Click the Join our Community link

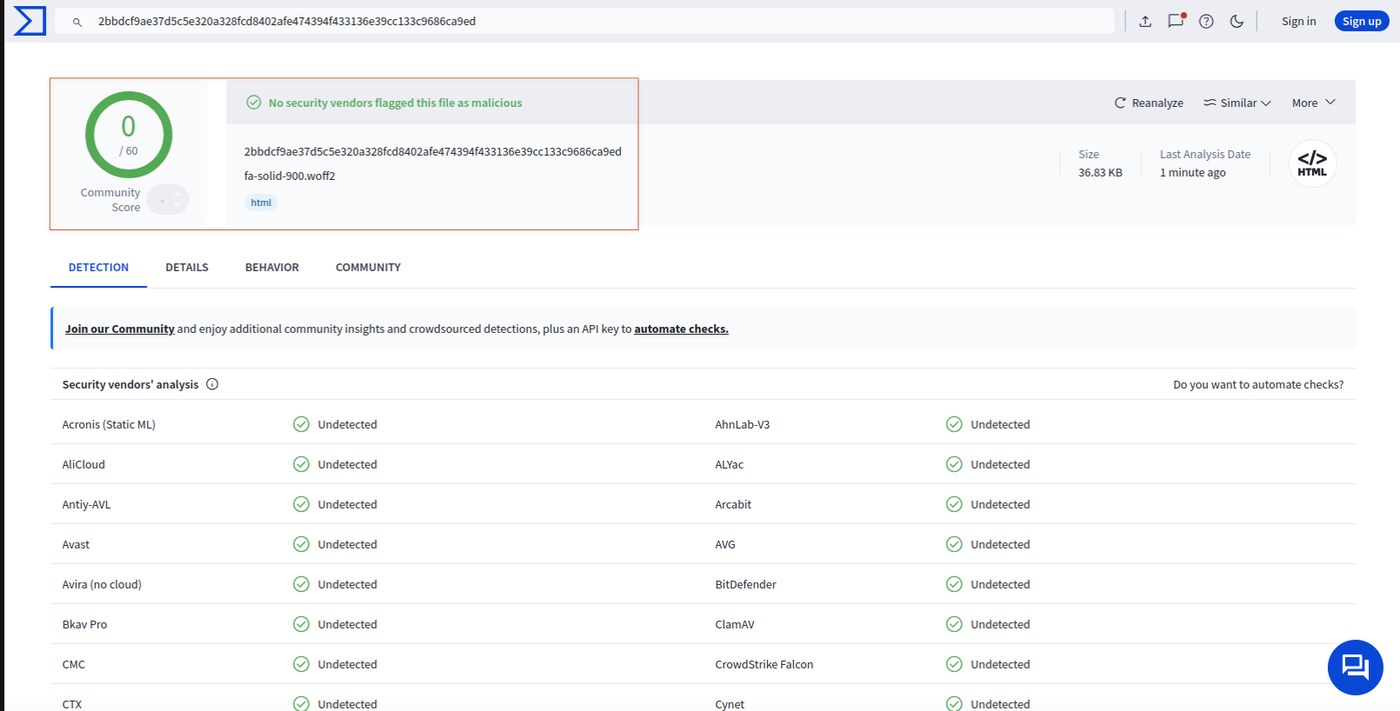point(120,329)
